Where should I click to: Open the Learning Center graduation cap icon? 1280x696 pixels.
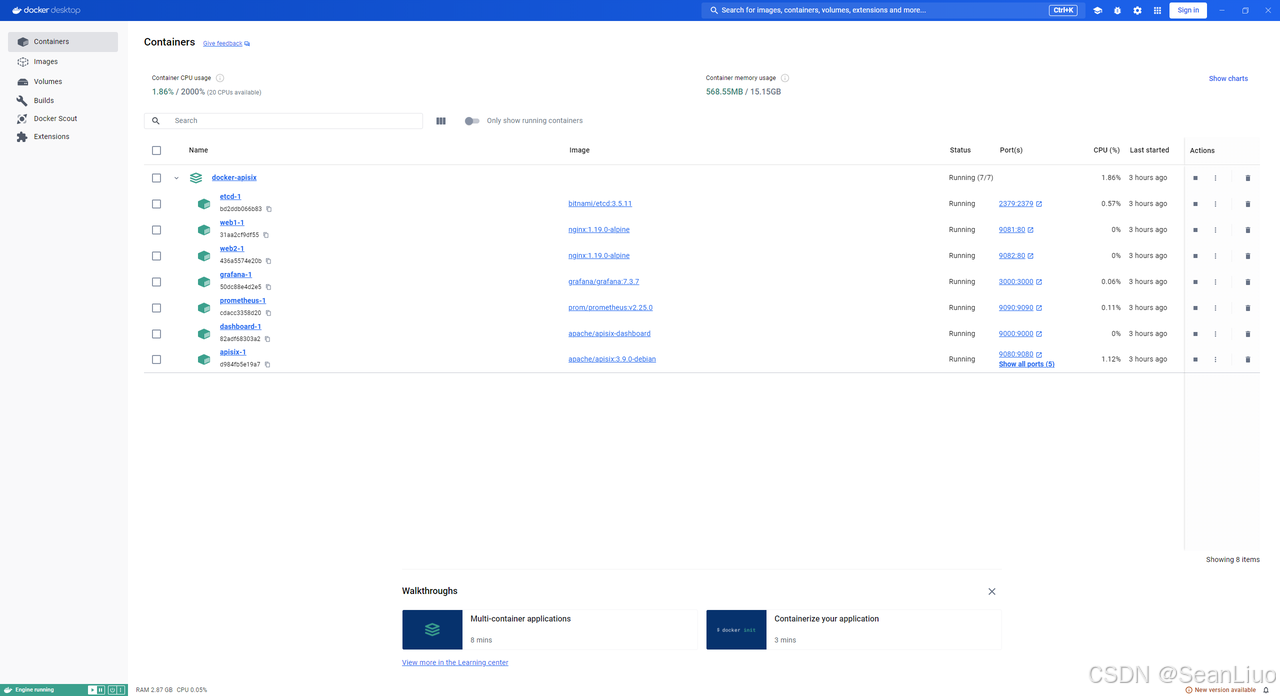tap(1097, 10)
